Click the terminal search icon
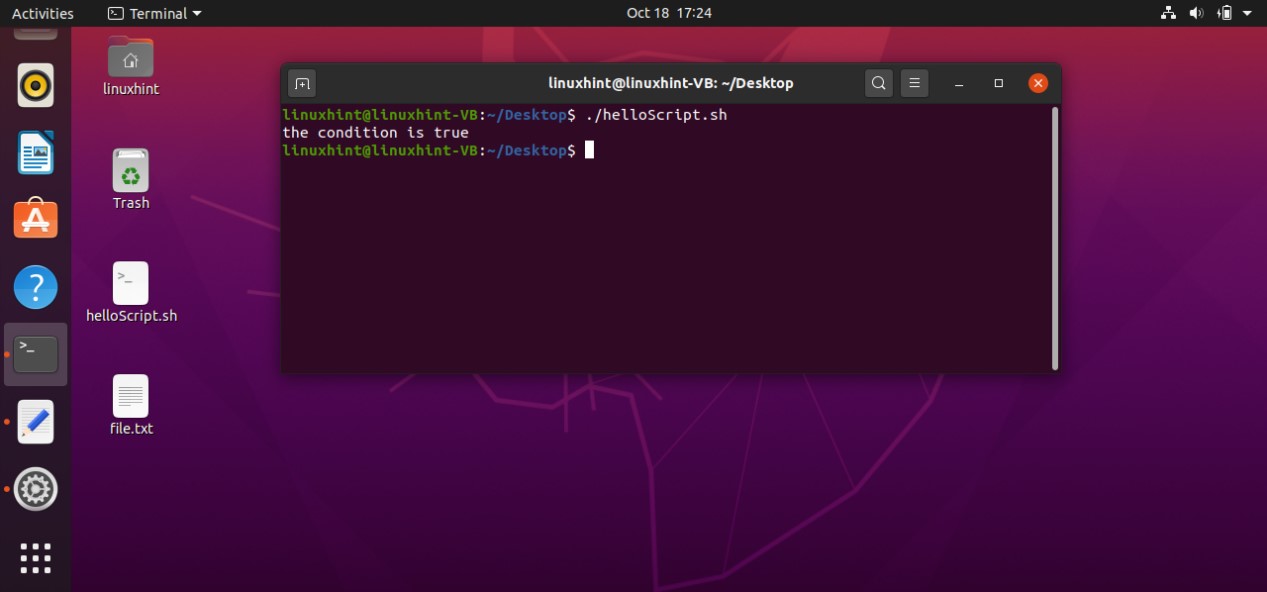Viewport: 1267px width, 592px height. (878, 83)
